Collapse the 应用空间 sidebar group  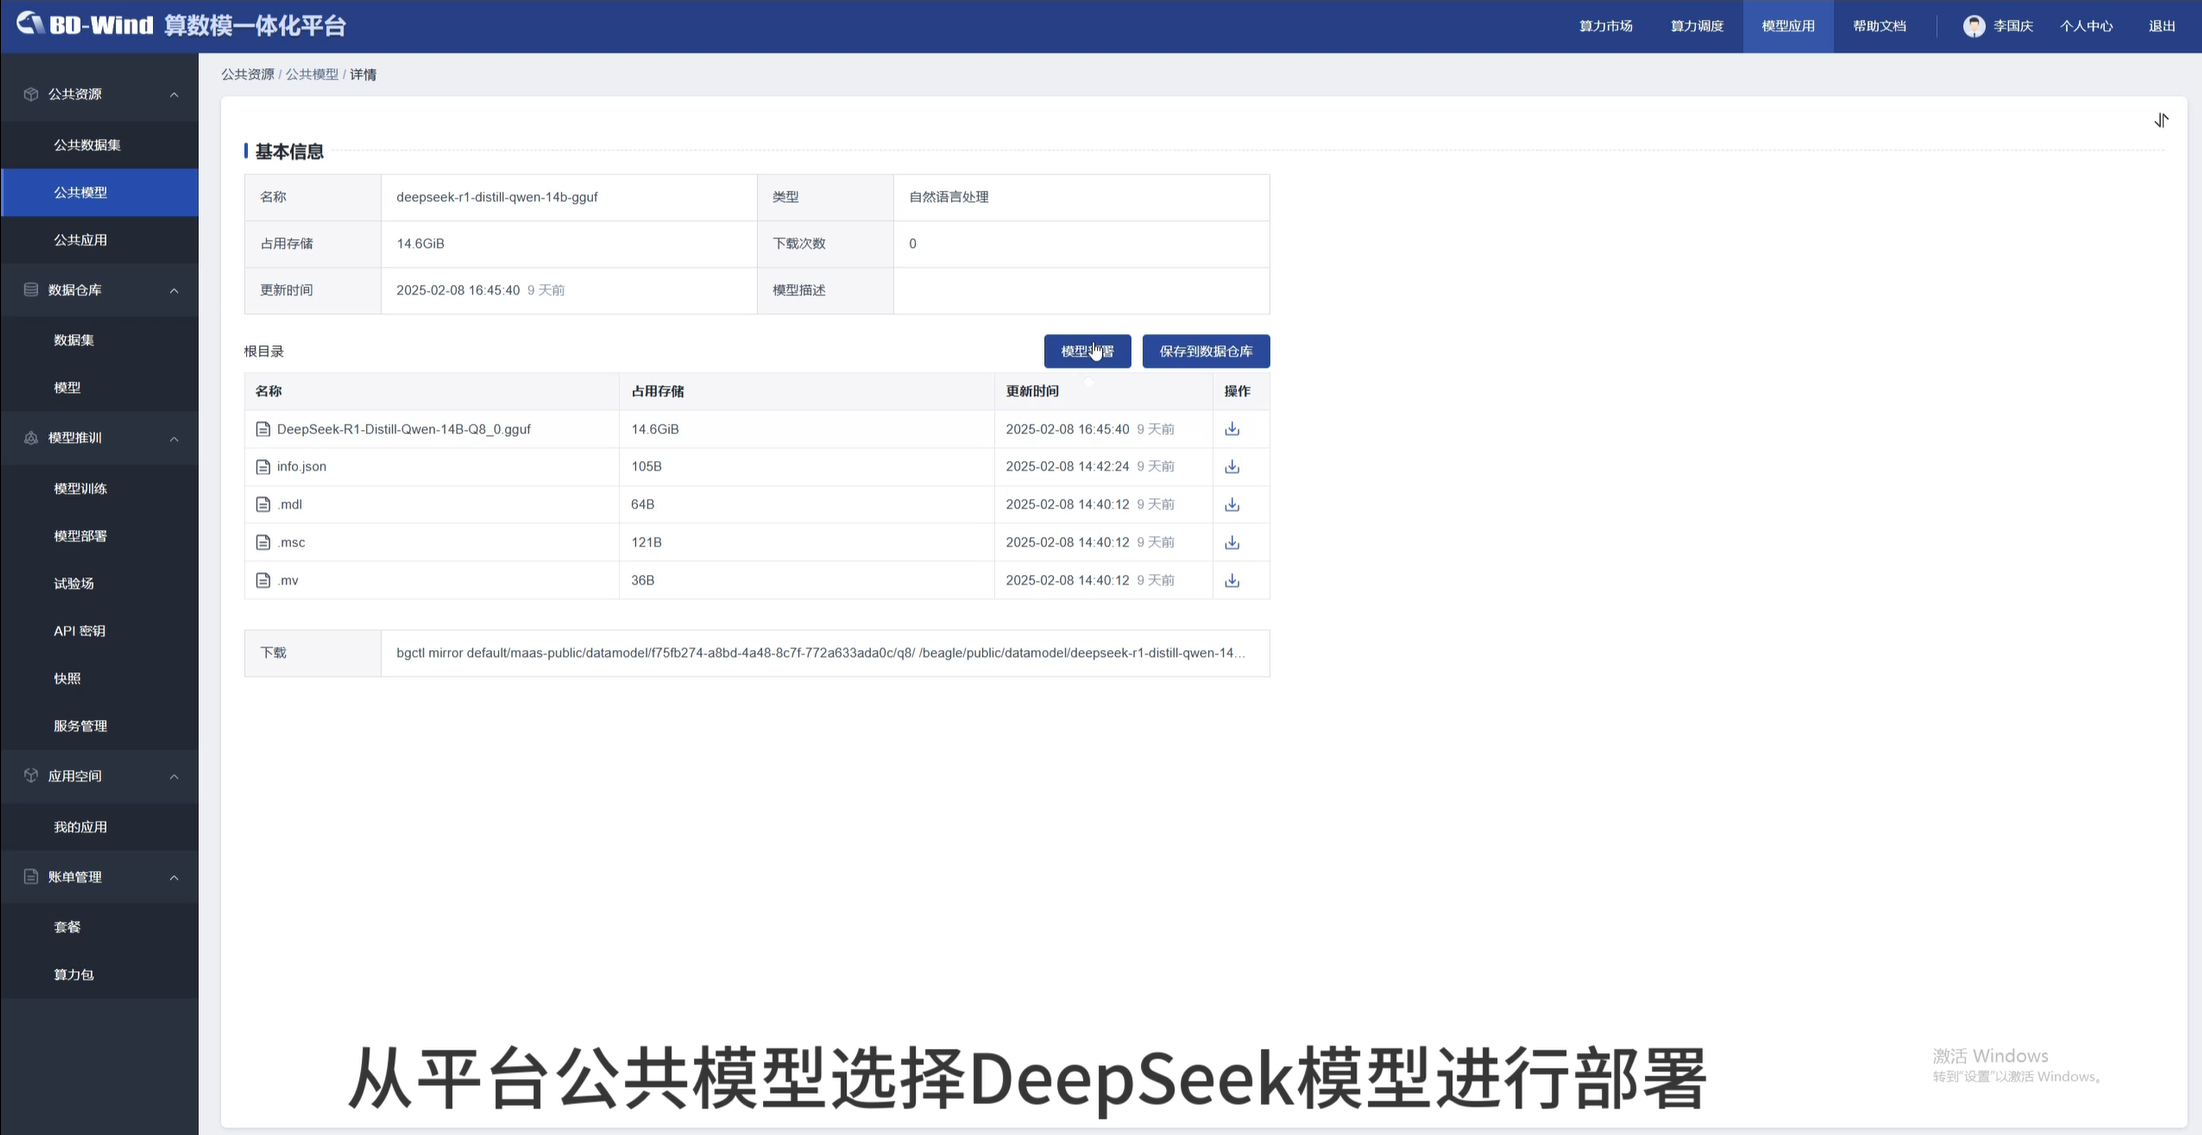point(174,777)
